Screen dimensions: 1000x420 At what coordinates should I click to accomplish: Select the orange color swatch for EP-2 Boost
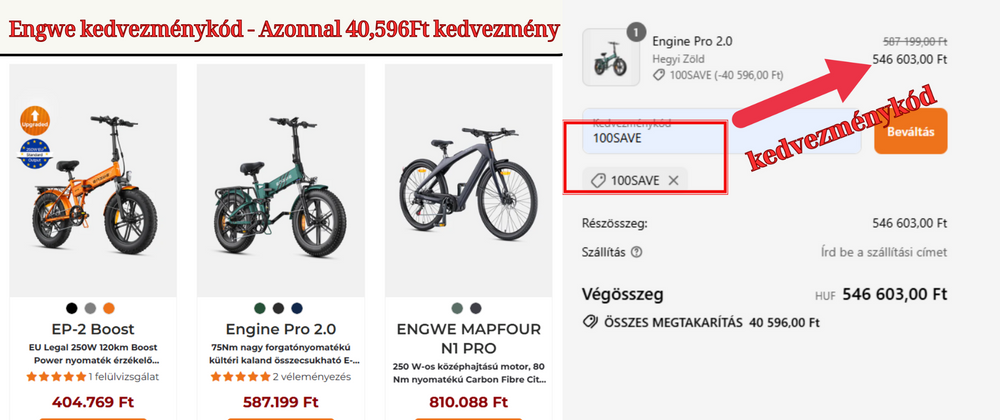tap(109, 307)
